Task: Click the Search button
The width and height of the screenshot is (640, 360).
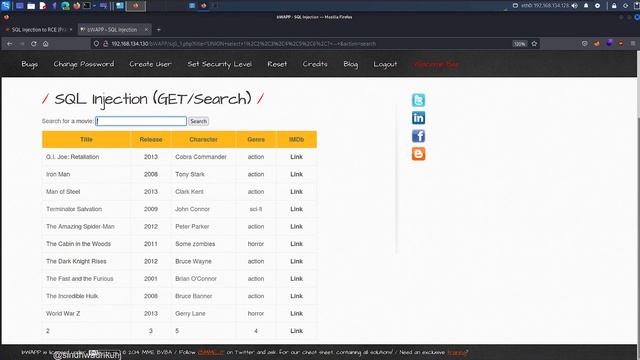Action: pos(198,121)
